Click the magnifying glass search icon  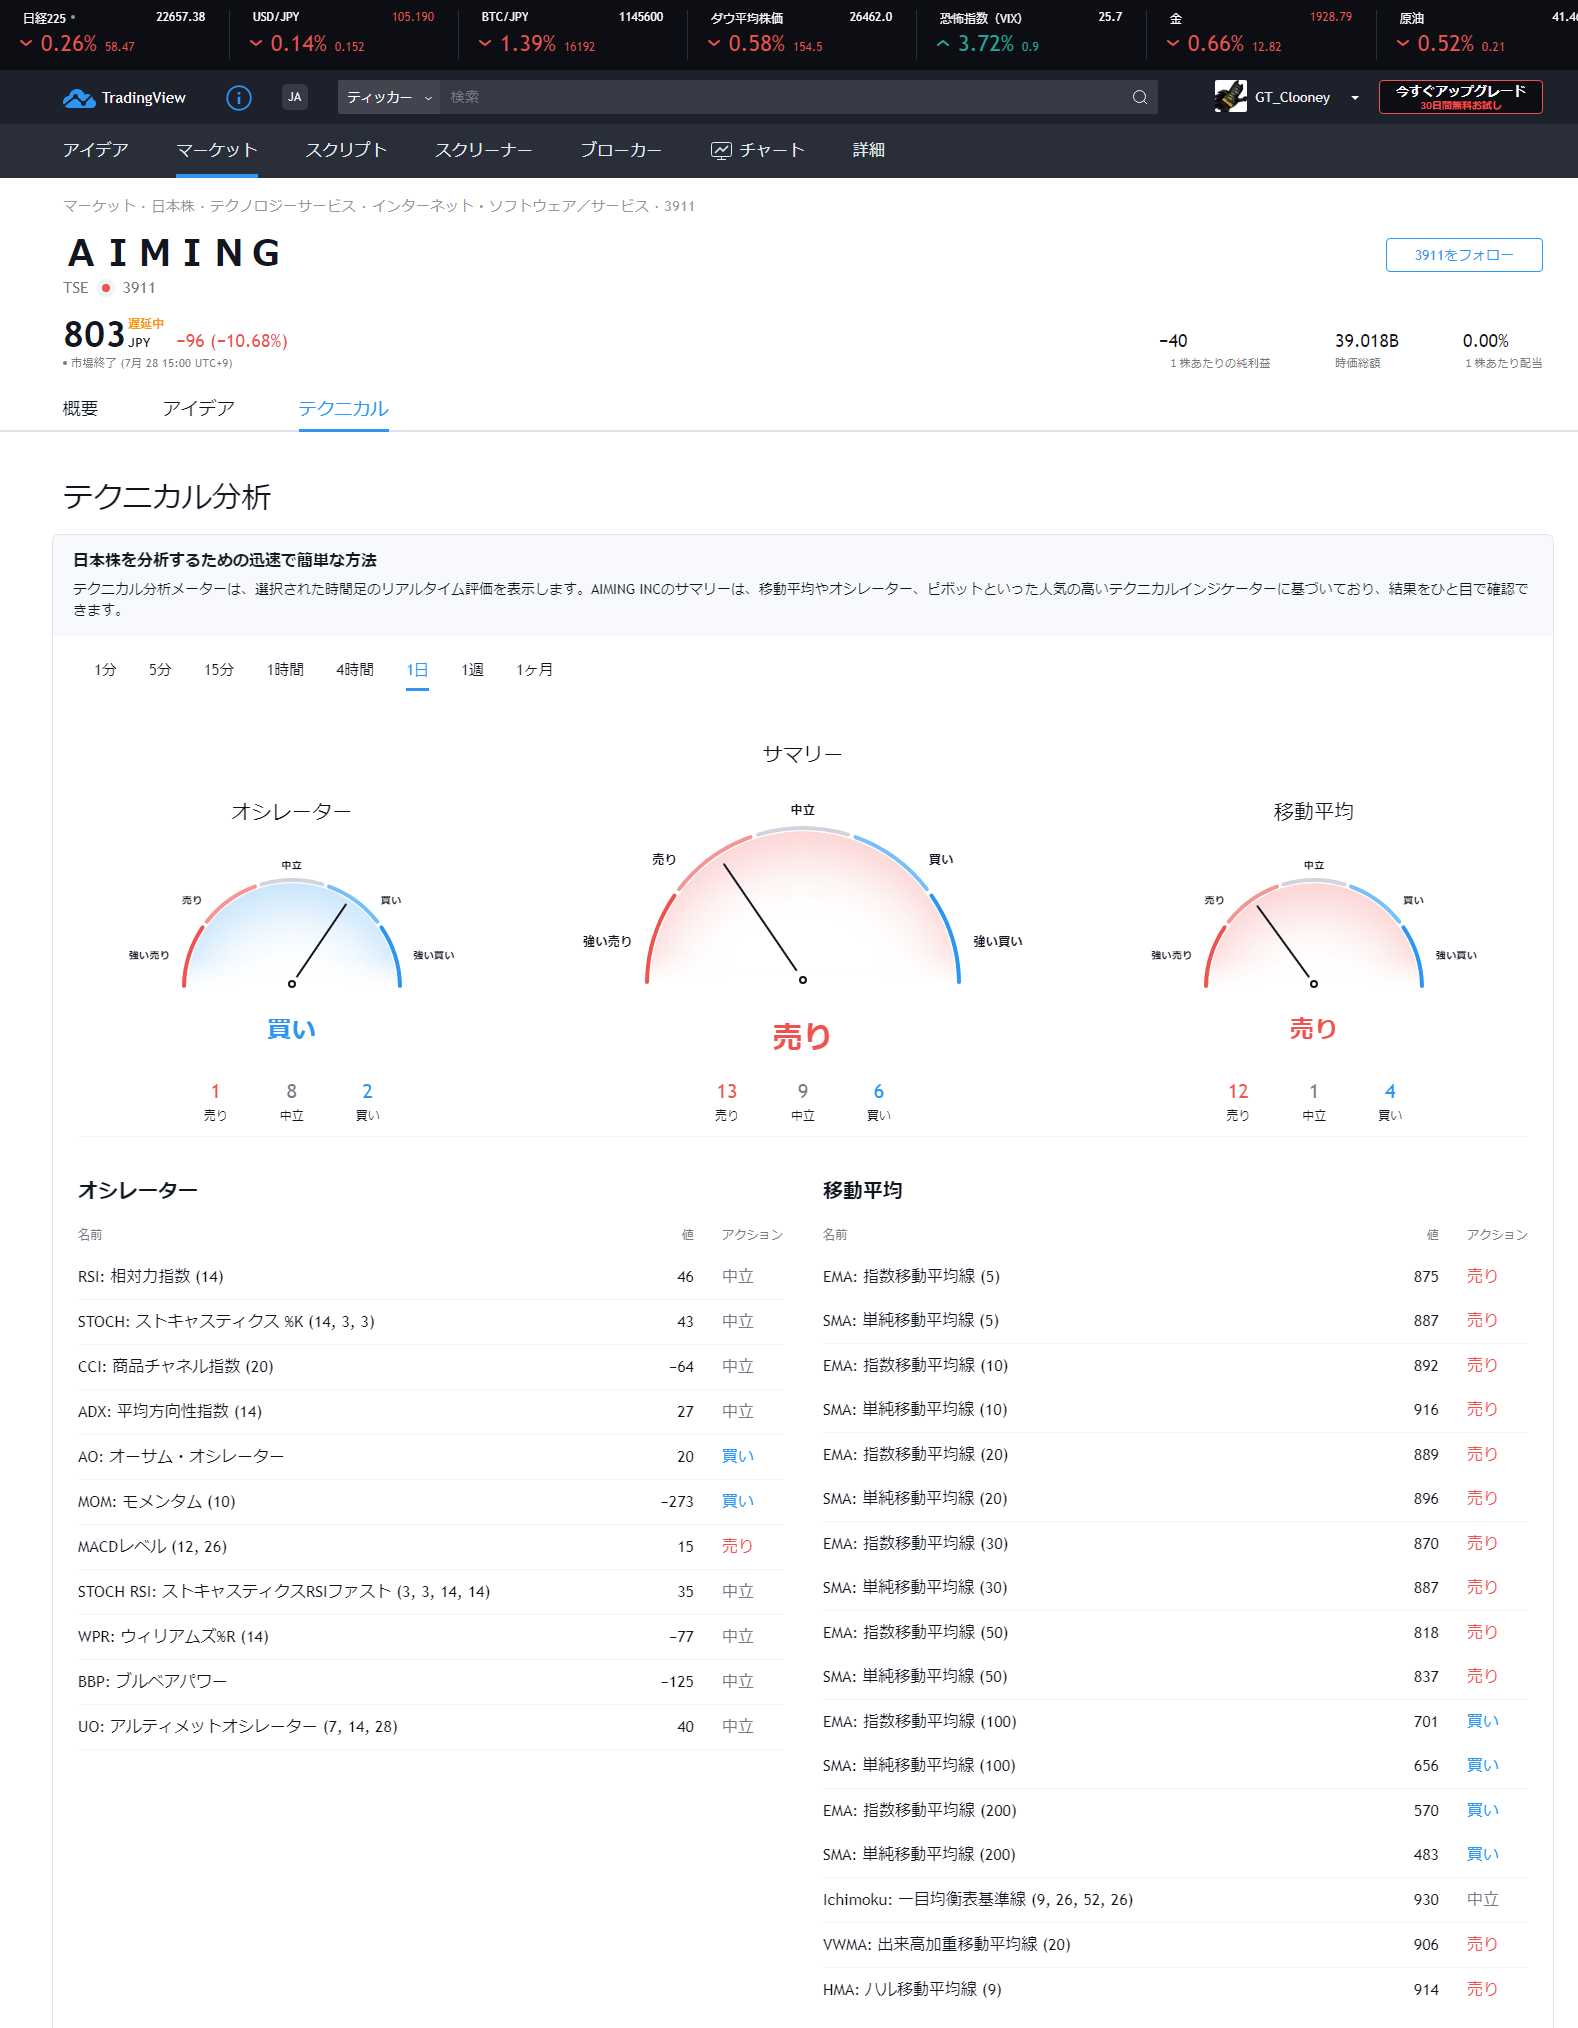pyautogui.click(x=1140, y=97)
